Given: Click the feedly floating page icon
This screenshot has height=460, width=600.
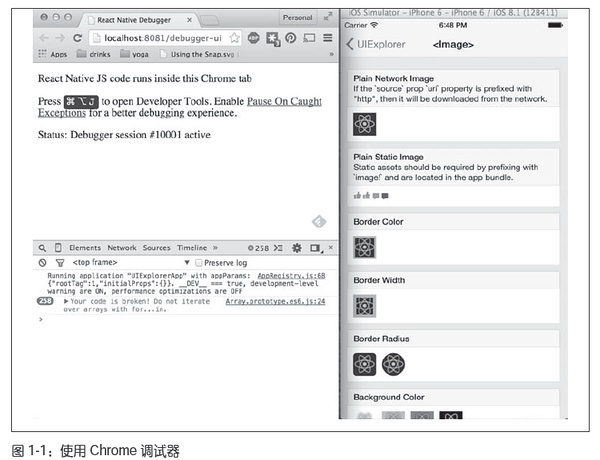Looking at the screenshot, I should 319,221.
